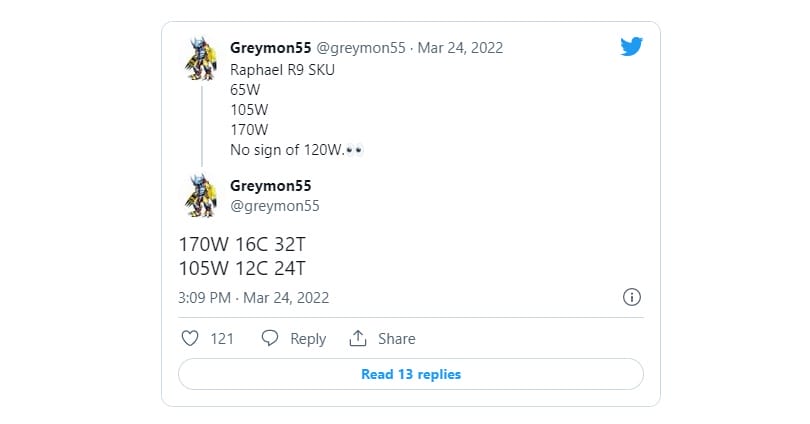The image size is (810, 424).
Task: Click the Reply label
Action: (308, 339)
